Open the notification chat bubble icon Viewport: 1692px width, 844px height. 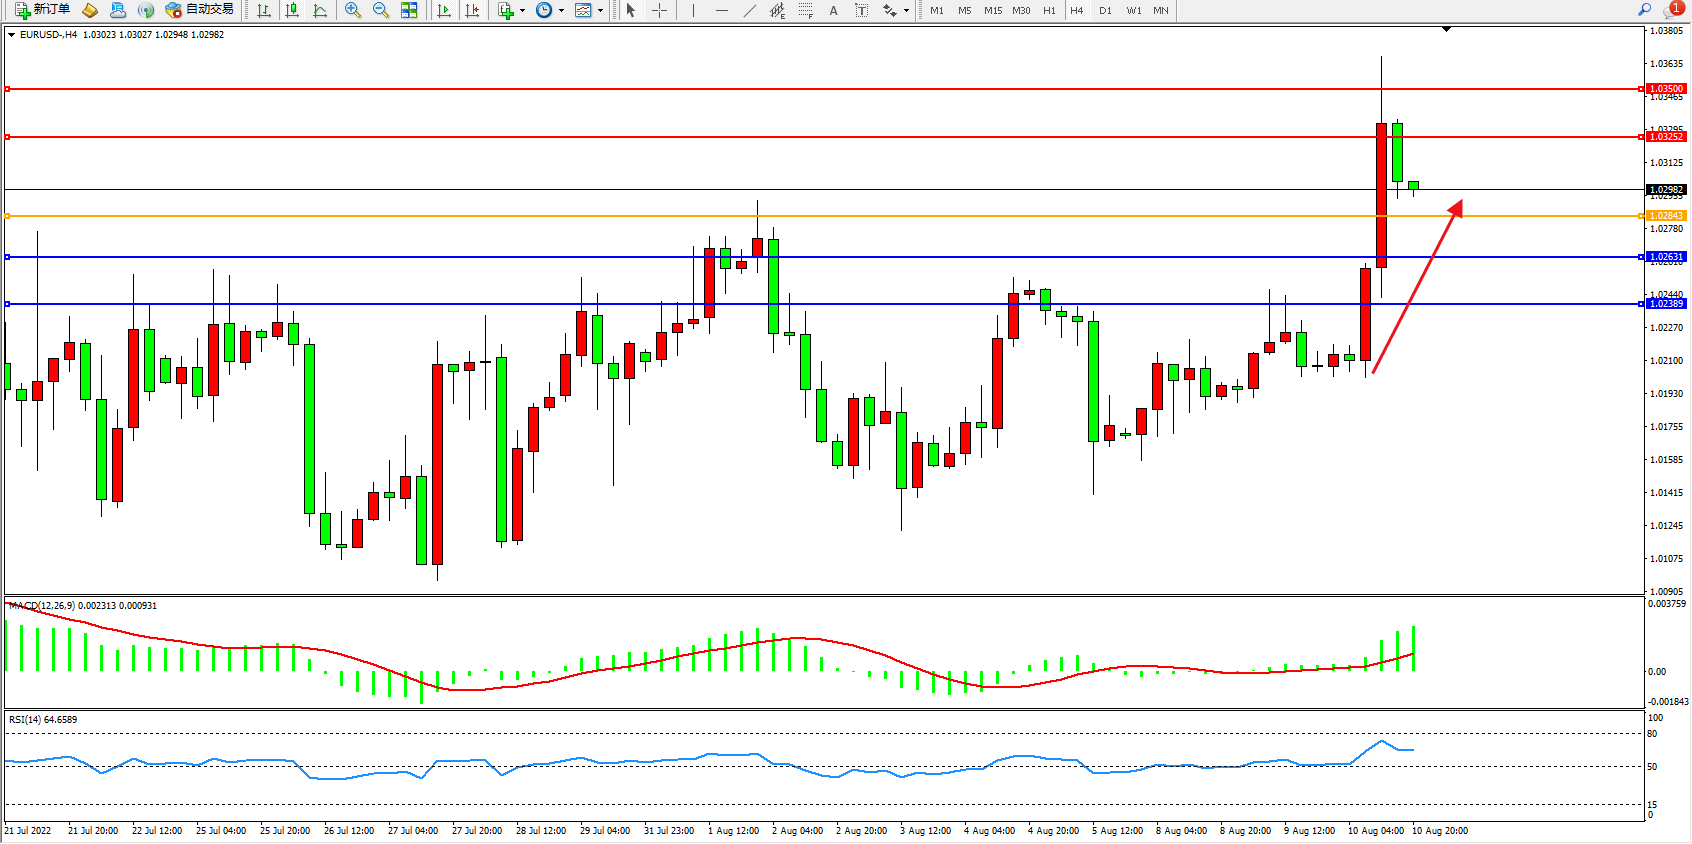click(x=1671, y=10)
